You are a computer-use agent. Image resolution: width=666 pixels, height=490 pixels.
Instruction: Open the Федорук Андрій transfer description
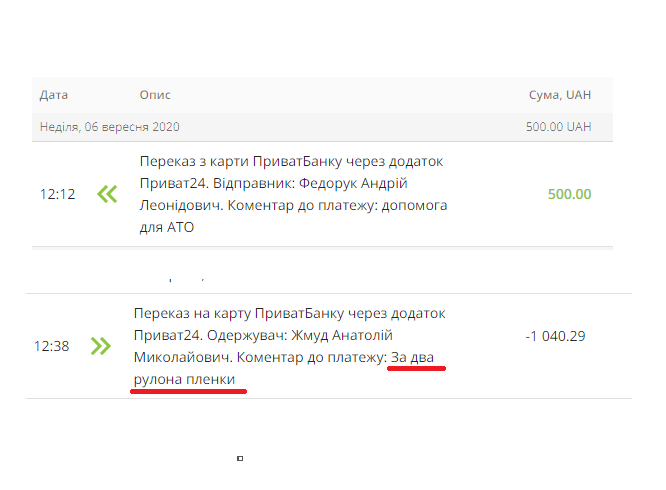[293, 194]
